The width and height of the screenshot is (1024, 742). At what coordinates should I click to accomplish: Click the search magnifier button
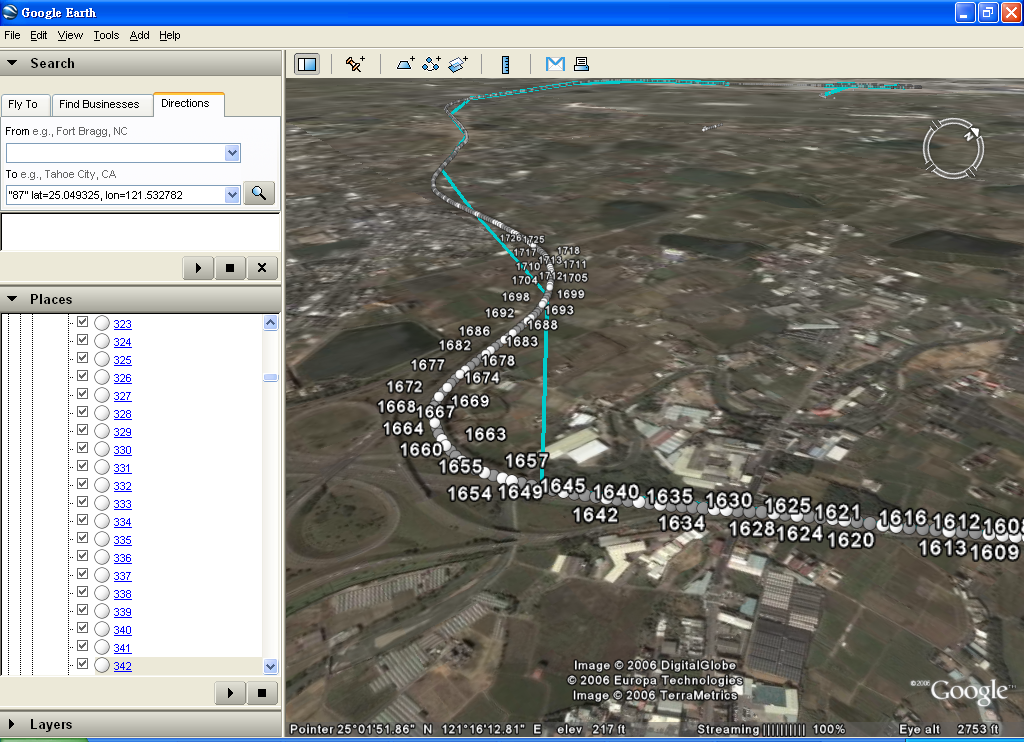[x=259, y=193]
